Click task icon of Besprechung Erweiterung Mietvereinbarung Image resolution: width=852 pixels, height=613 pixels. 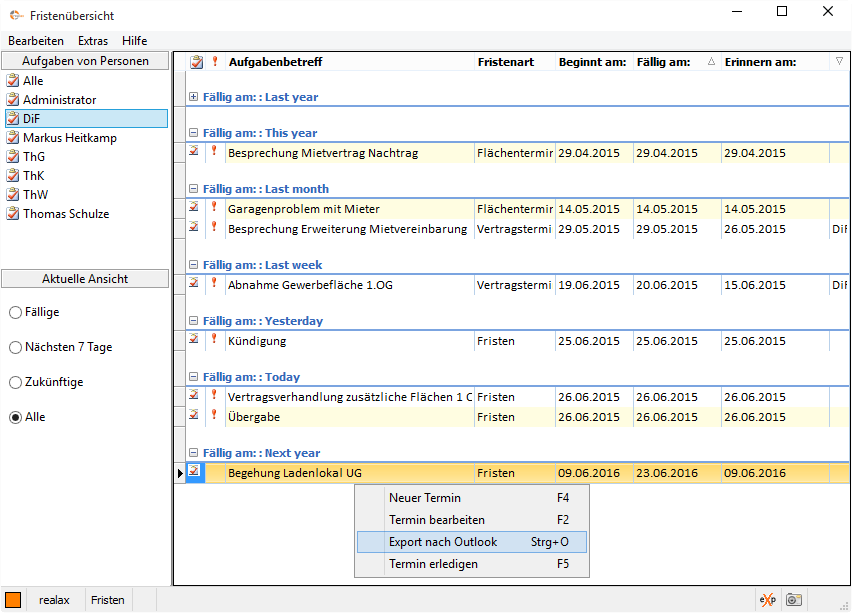[x=194, y=227]
